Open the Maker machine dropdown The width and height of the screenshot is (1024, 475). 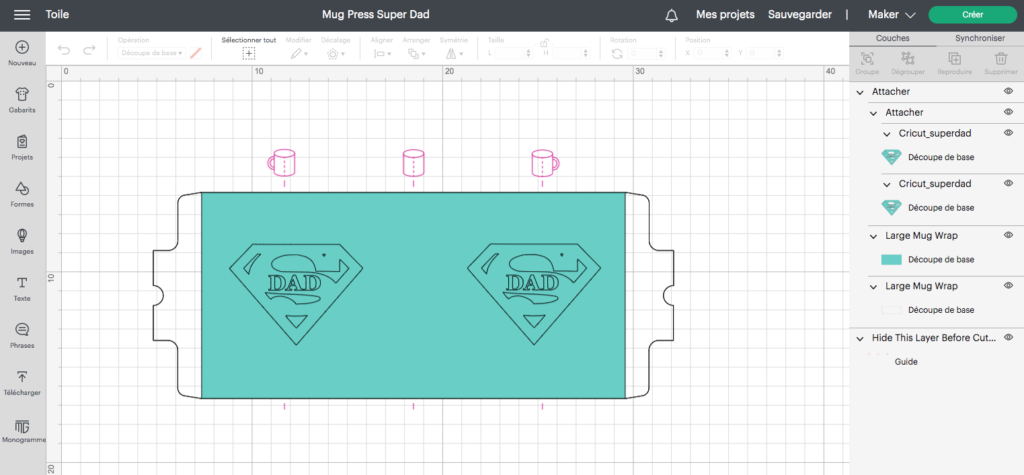click(891, 14)
